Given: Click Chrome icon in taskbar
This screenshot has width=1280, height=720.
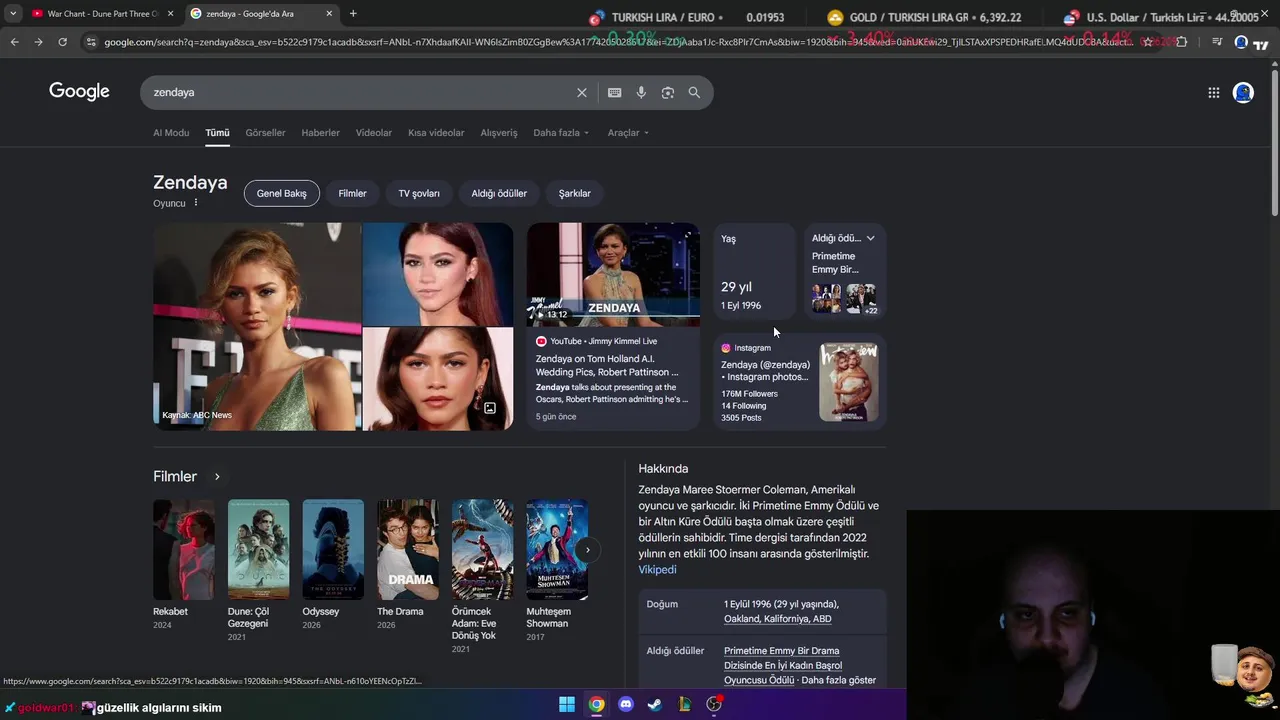Looking at the screenshot, I should (x=596, y=704).
